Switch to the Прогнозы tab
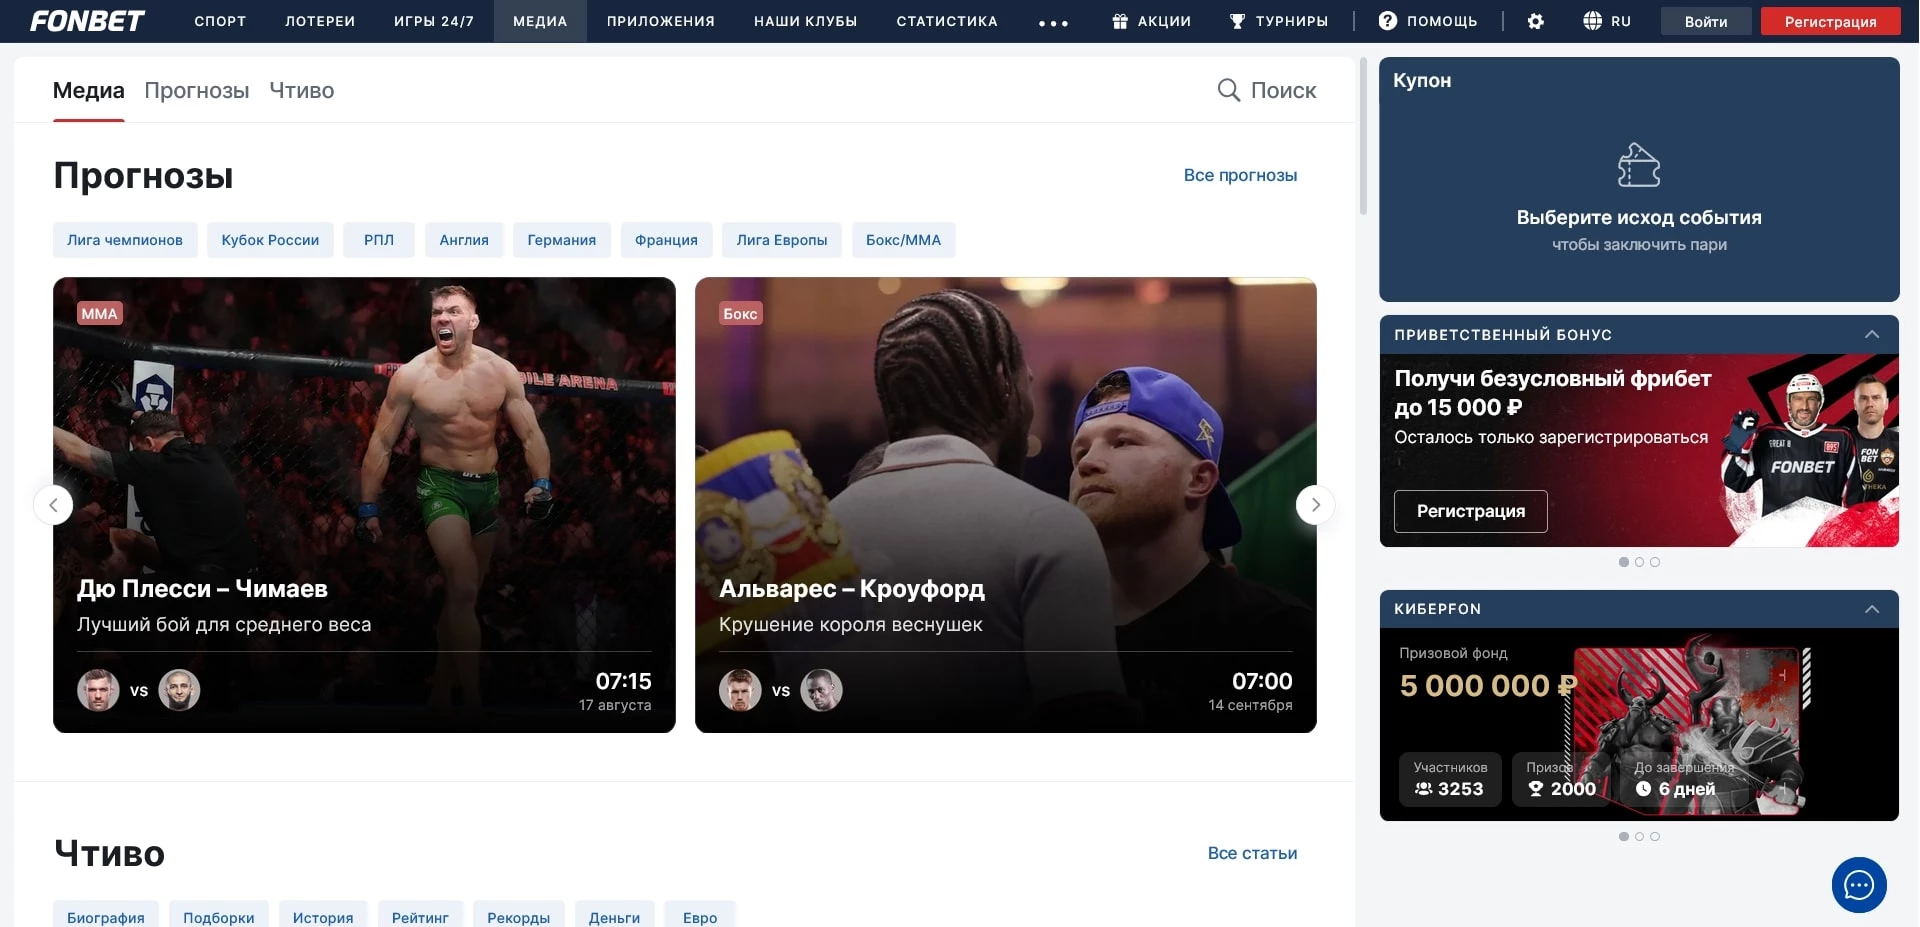The width and height of the screenshot is (1920, 927). click(197, 91)
